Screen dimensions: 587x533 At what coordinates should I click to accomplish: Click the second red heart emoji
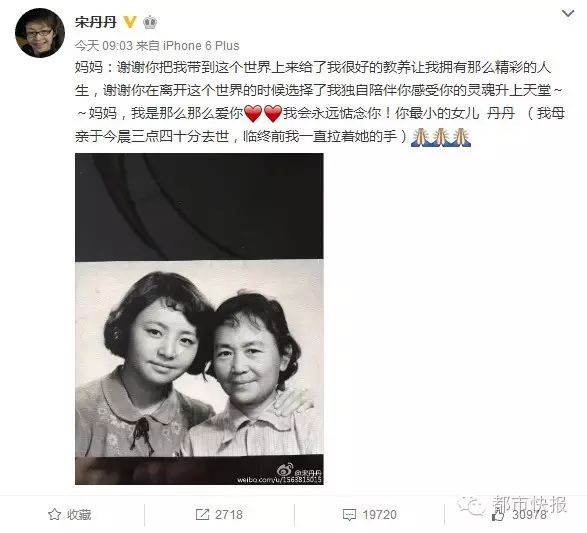pyautogui.click(x=273, y=113)
